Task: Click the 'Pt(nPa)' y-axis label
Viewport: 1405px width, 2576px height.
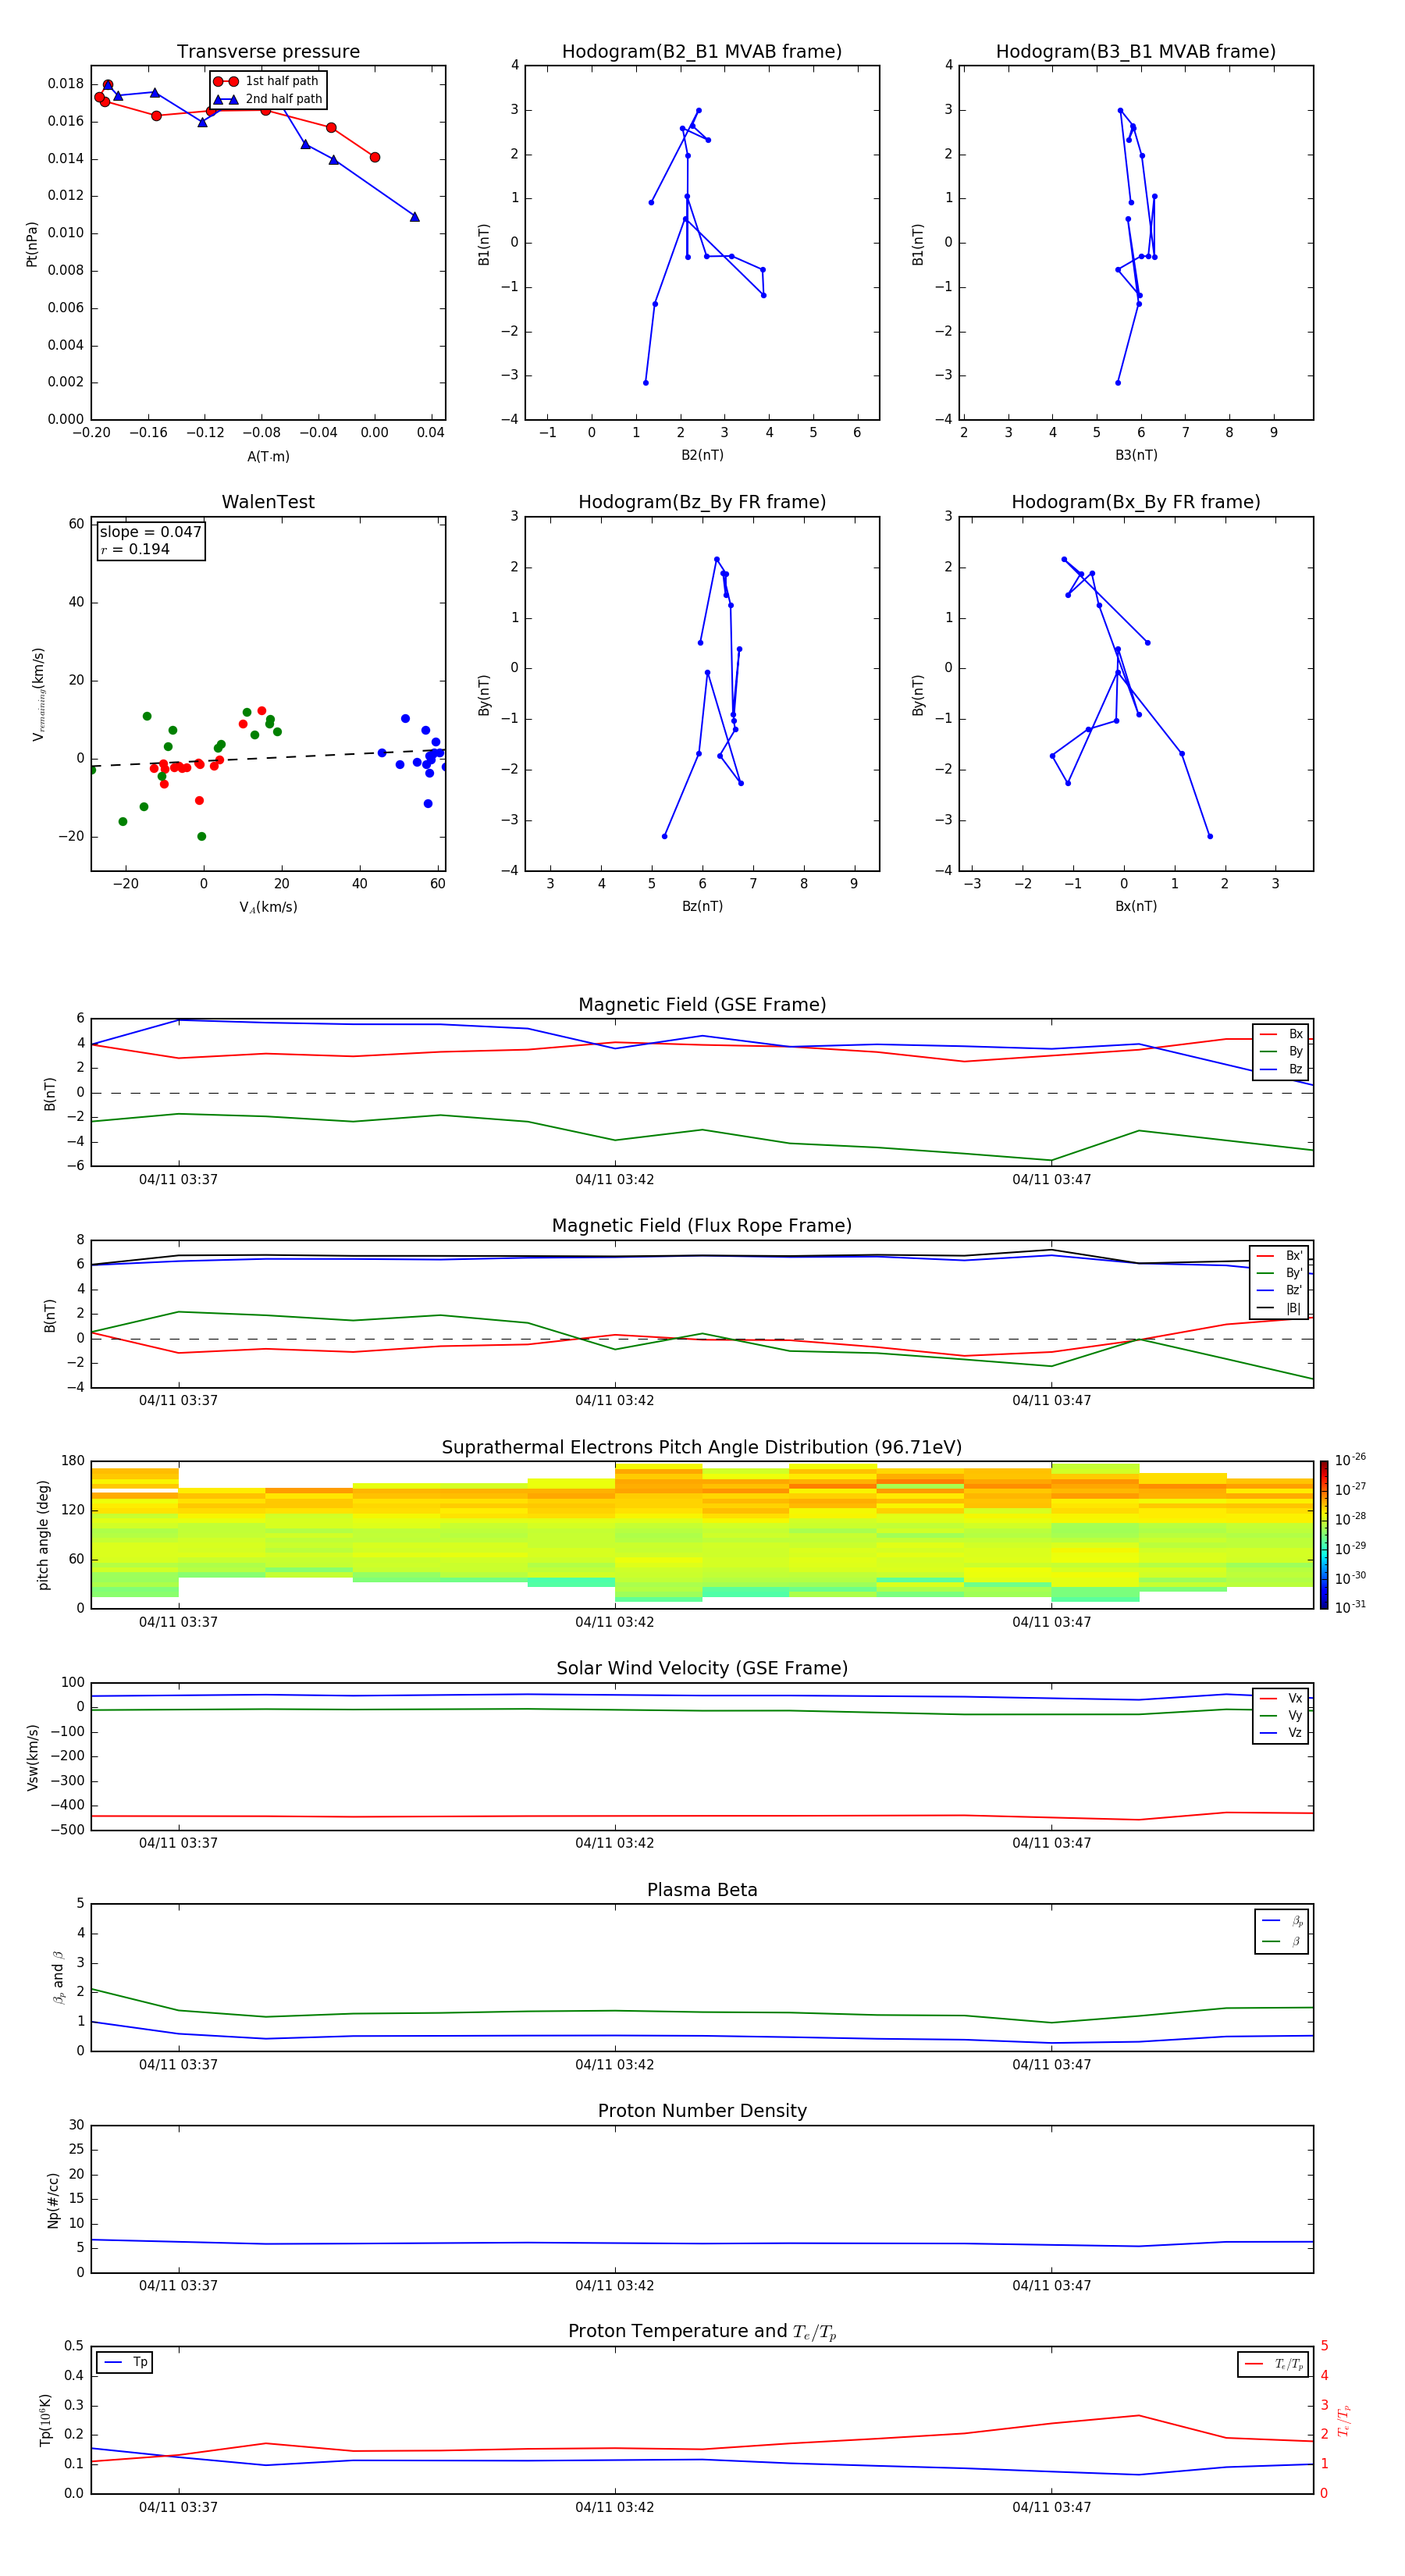Action: pos(32,244)
